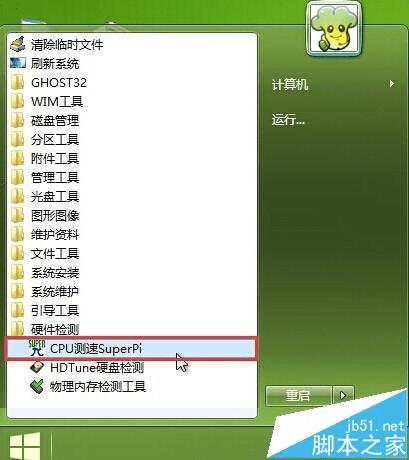Click the 清除临时文件 broom icon
The height and width of the screenshot is (460, 409).
tap(18, 44)
